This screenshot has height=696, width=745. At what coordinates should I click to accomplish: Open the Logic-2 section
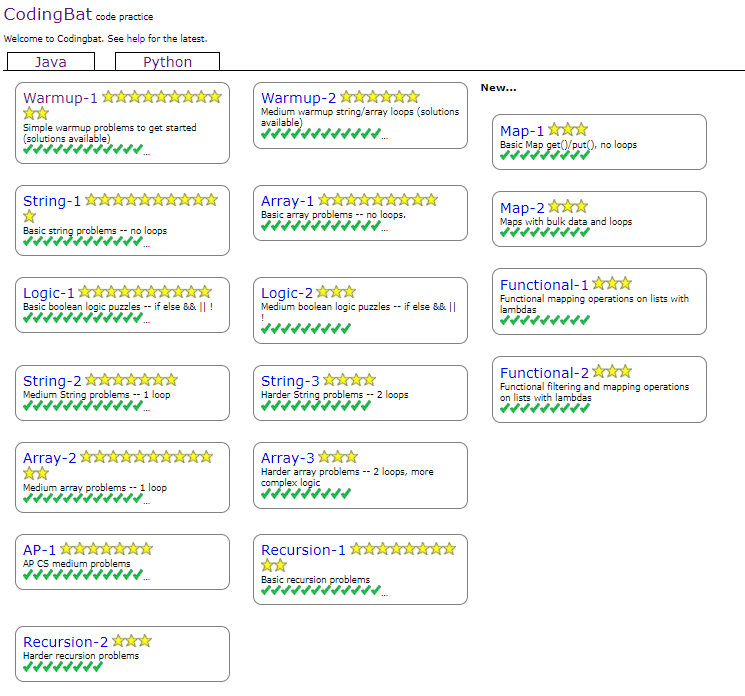(x=287, y=293)
